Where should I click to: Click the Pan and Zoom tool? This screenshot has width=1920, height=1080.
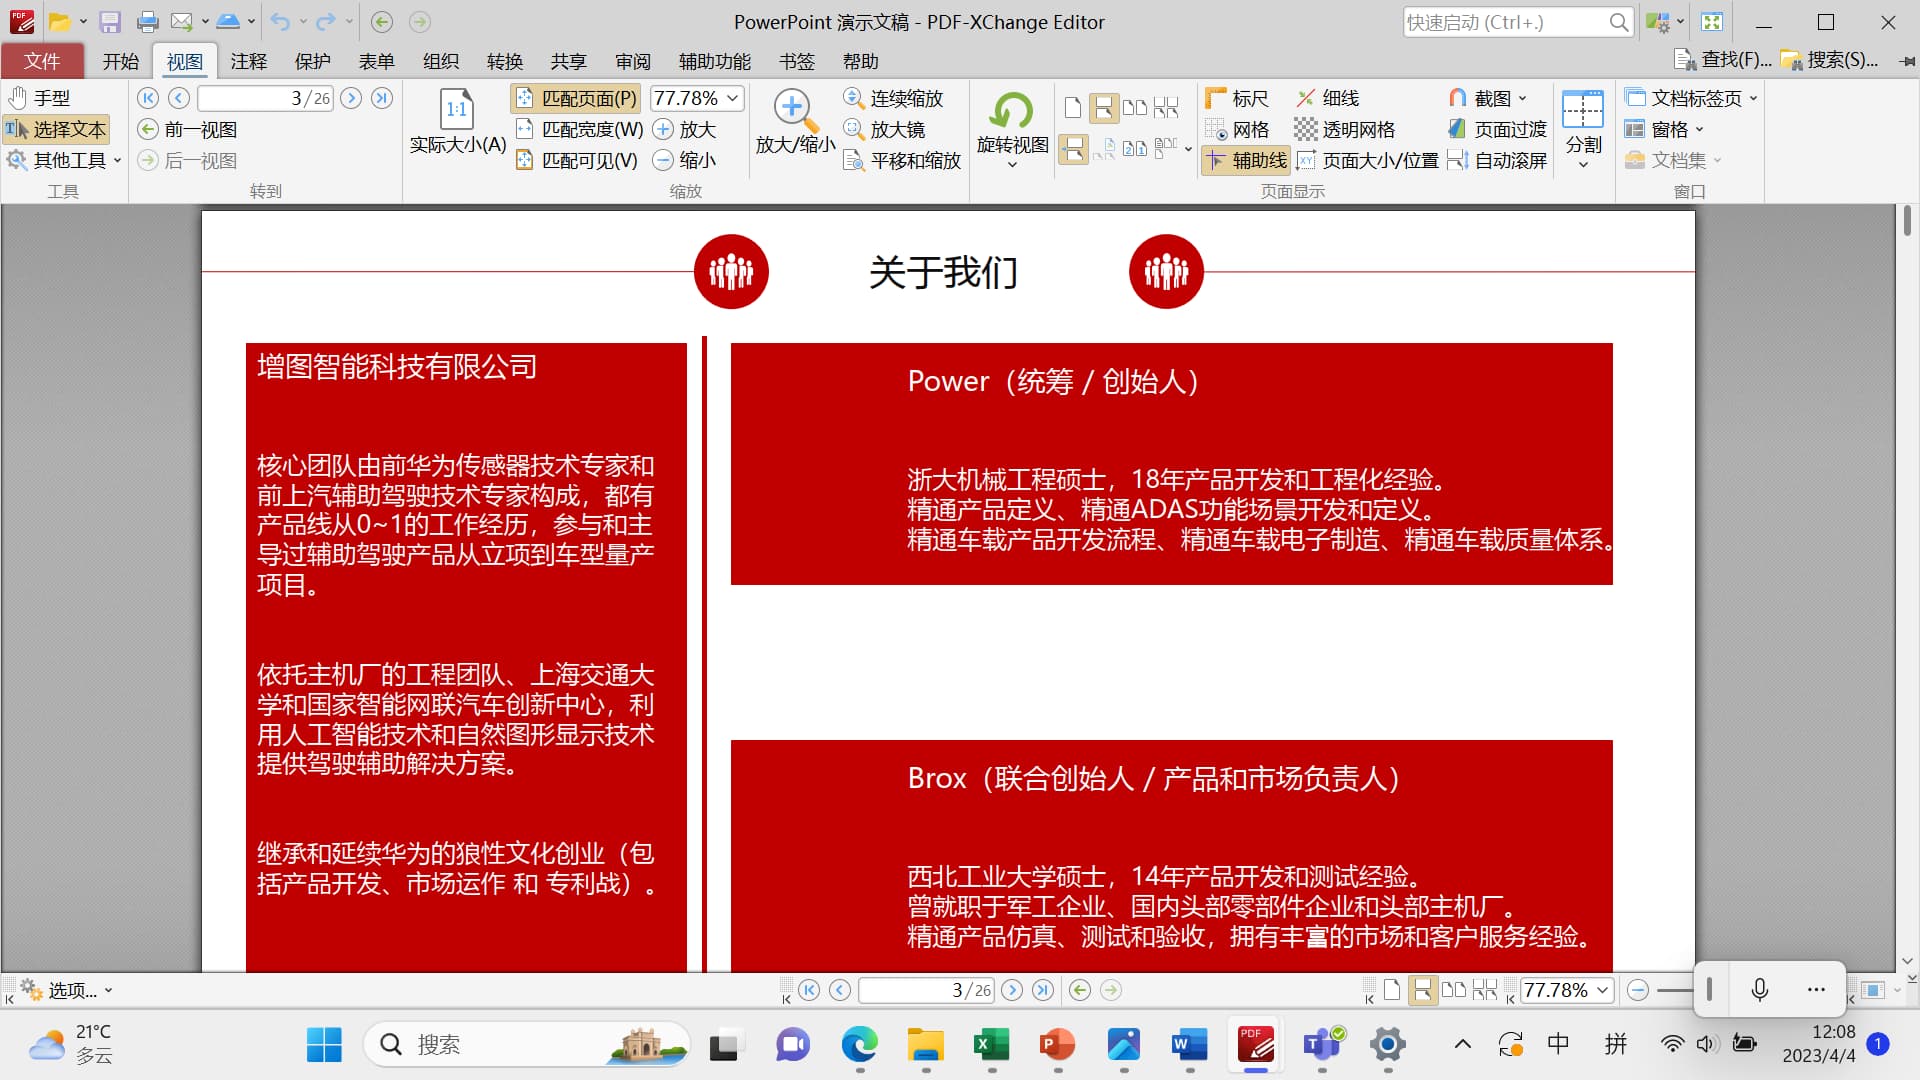click(x=903, y=161)
